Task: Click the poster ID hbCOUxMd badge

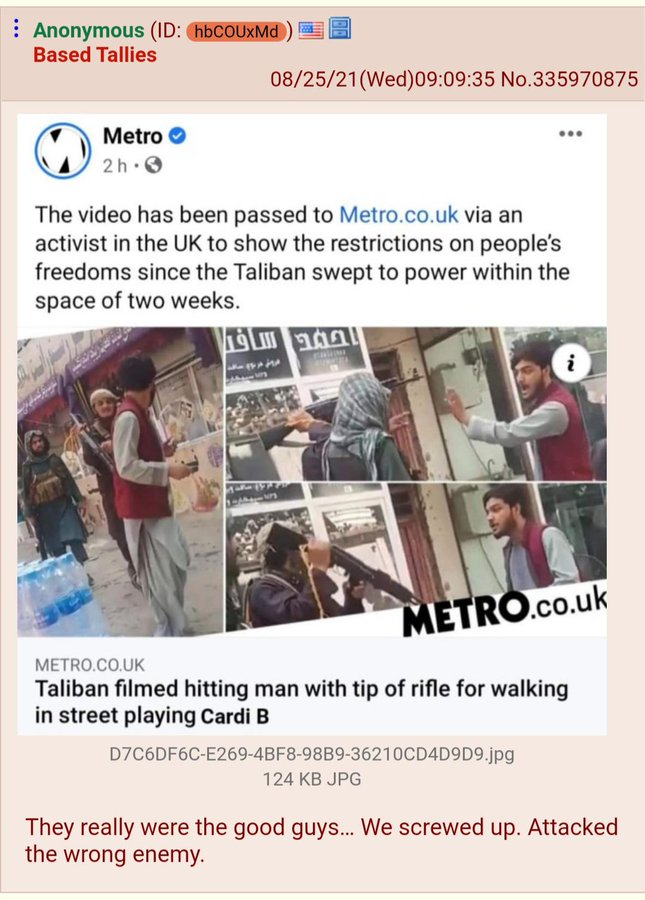Action: click(x=236, y=31)
